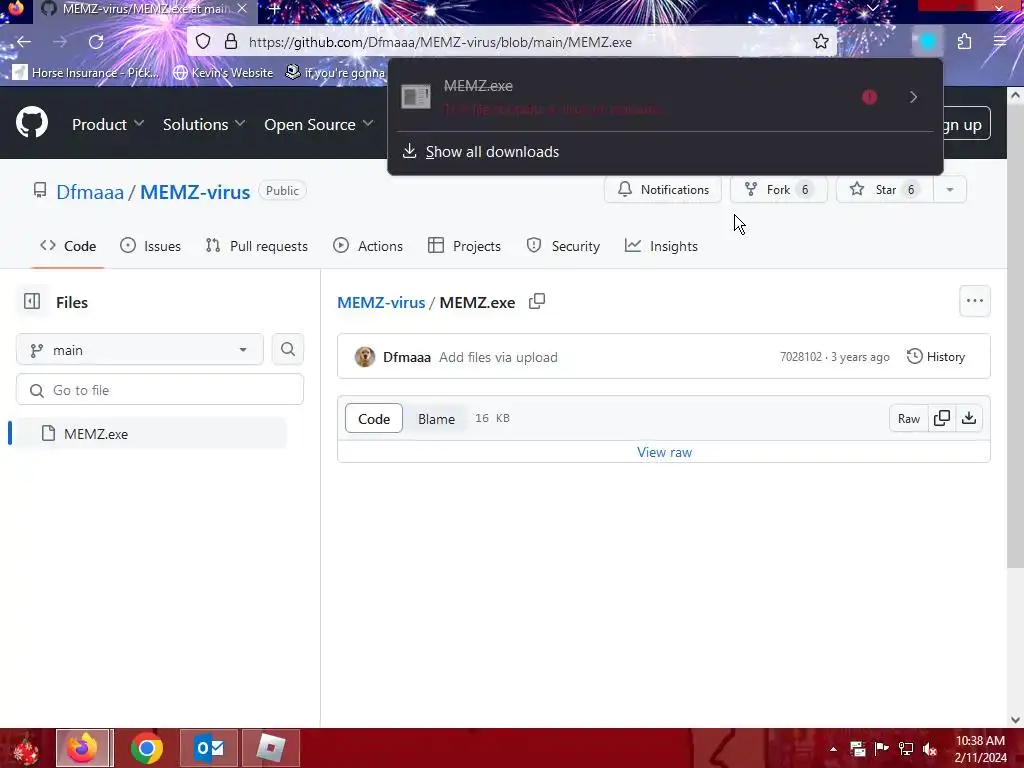This screenshot has width=1024, height=768.
Task: Expand the Solutions menu
Action: coord(204,124)
